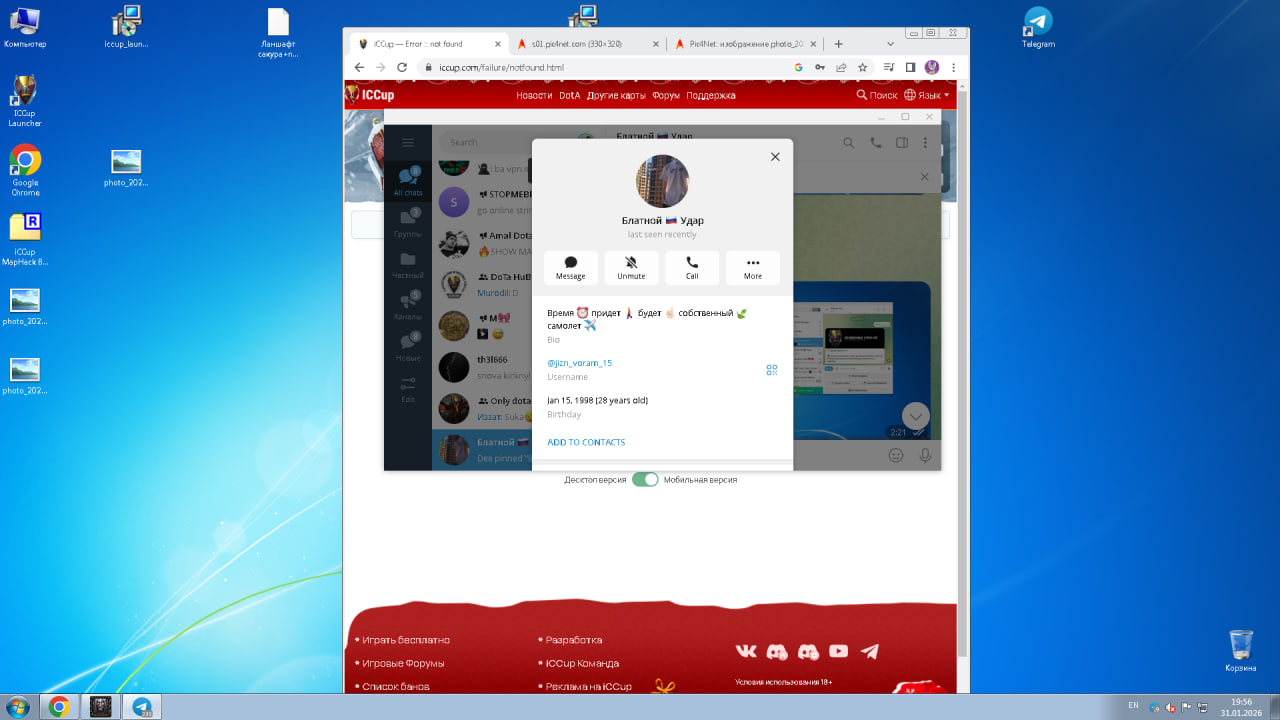Open the Группы chat folder

(x=408, y=223)
